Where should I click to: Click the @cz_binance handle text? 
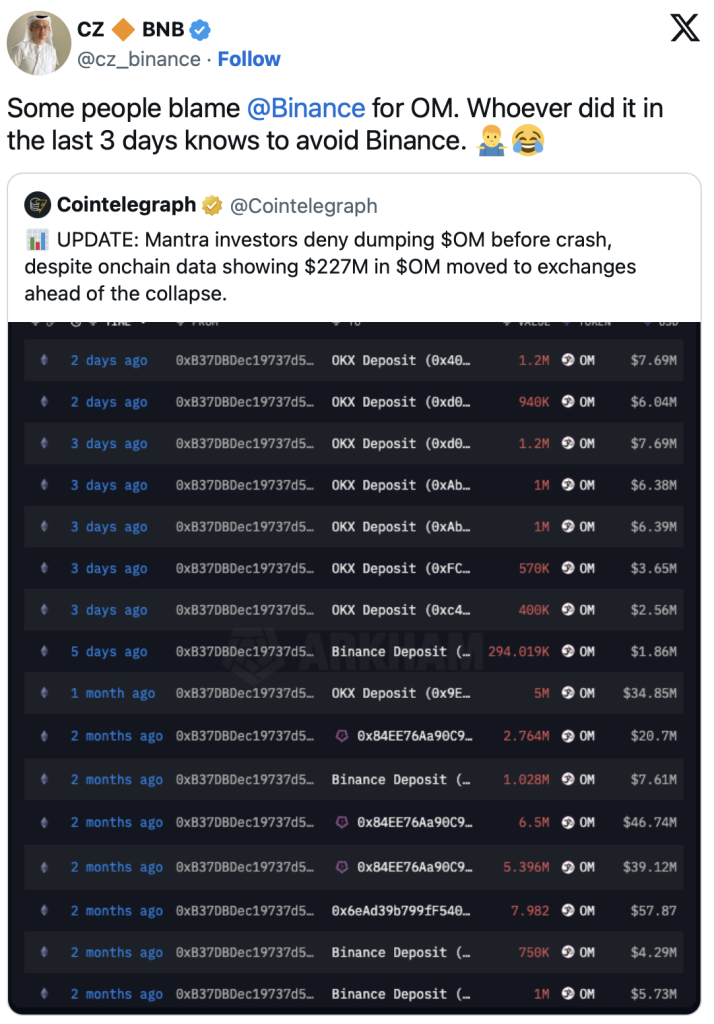[x=138, y=59]
